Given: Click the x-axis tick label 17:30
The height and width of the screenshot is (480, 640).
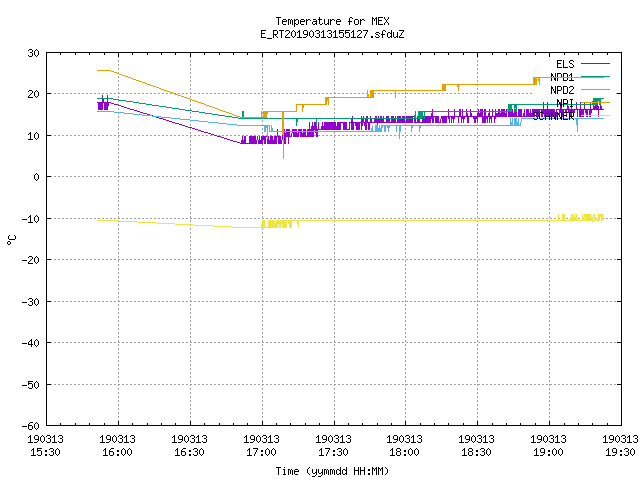Looking at the screenshot, I should click(x=333, y=452).
